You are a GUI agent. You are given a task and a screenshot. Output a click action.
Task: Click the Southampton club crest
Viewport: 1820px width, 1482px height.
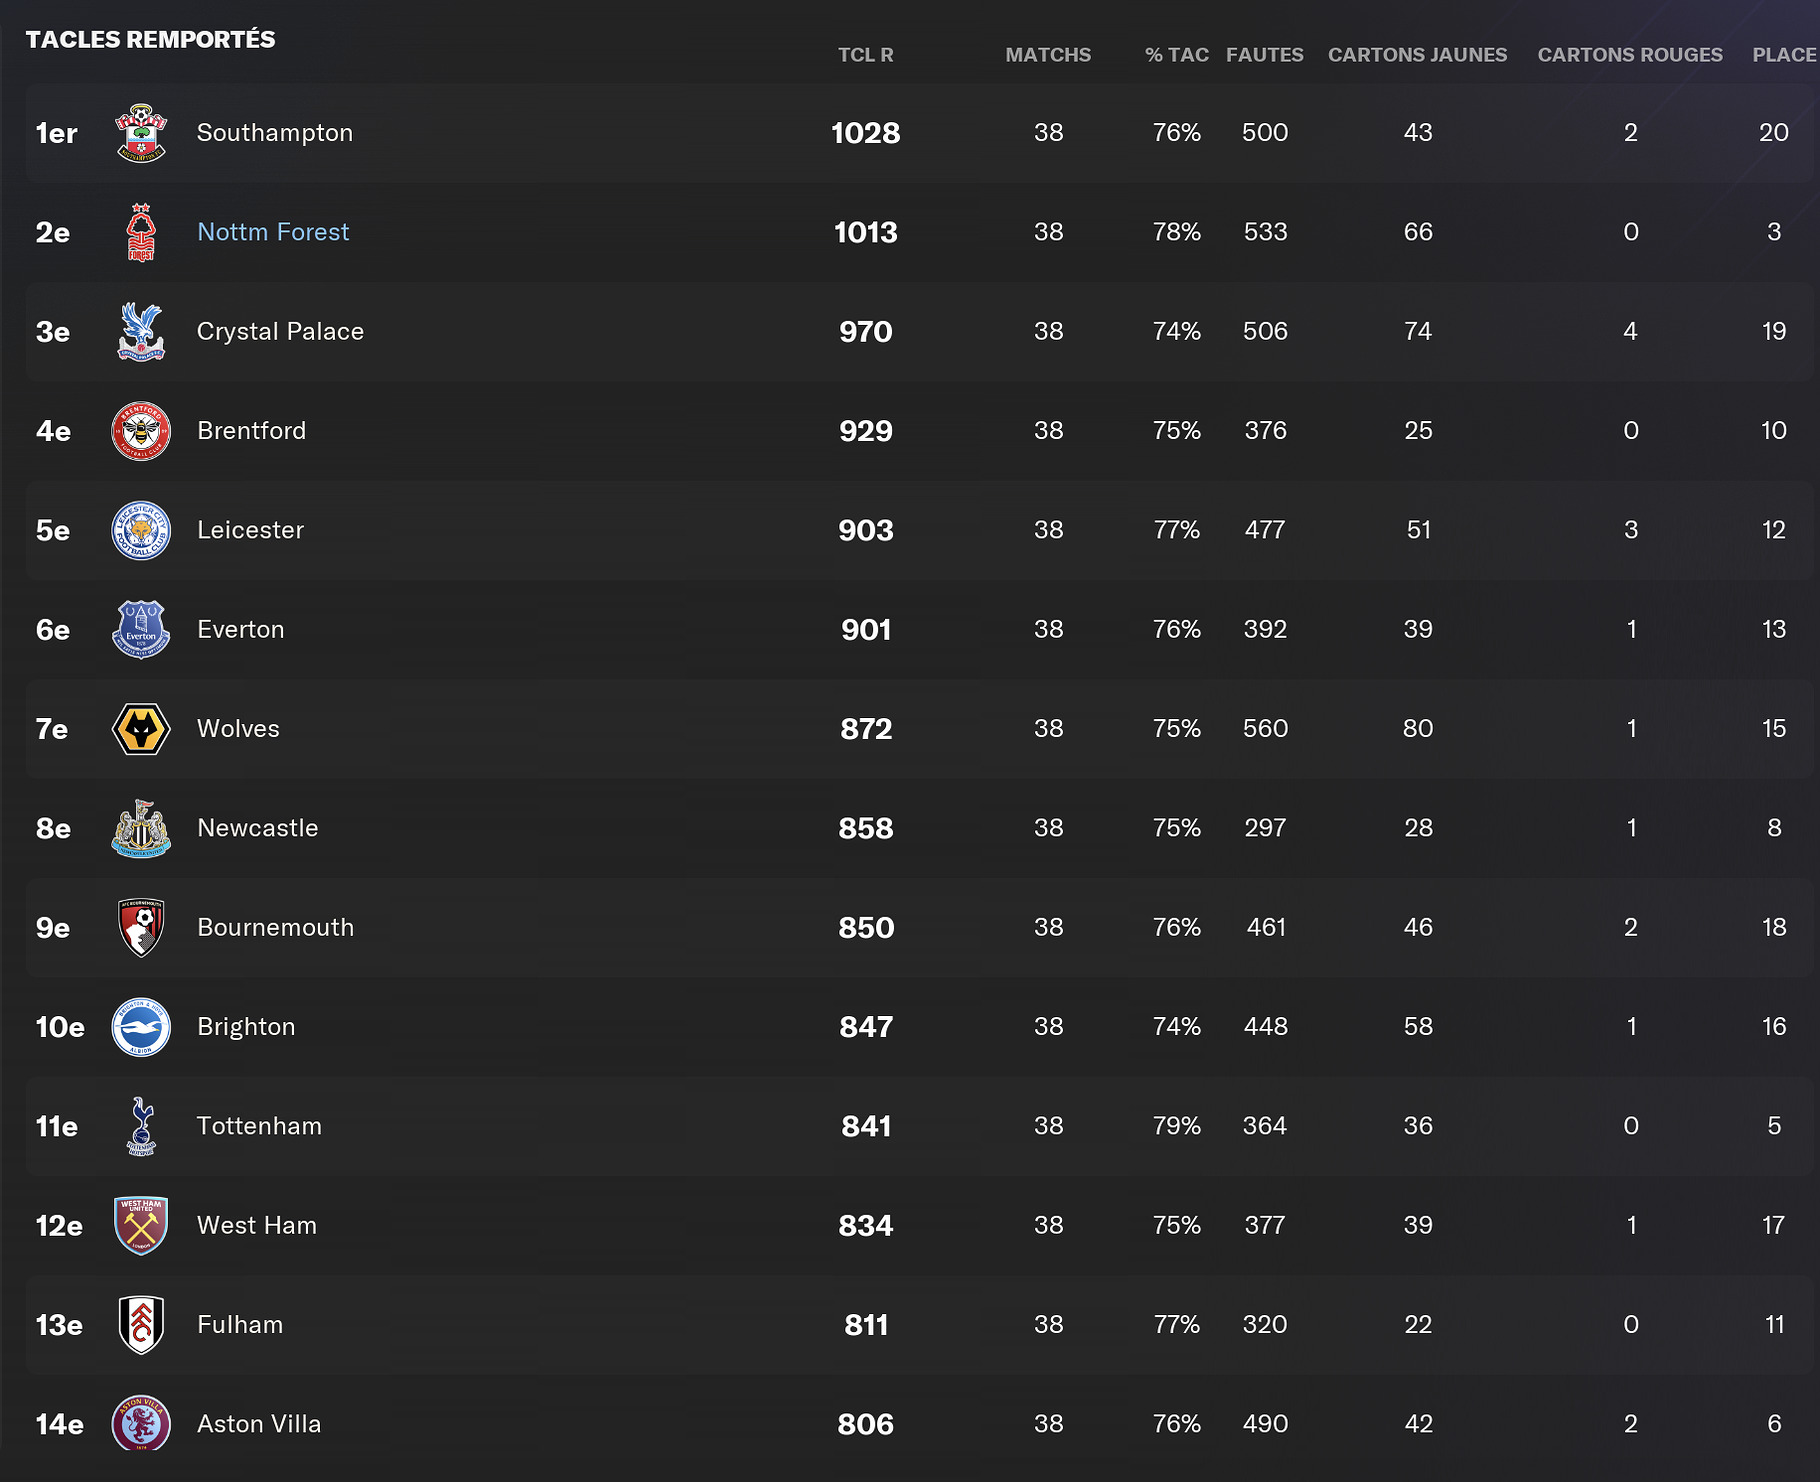pyautogui.click(x=141, y=132)
